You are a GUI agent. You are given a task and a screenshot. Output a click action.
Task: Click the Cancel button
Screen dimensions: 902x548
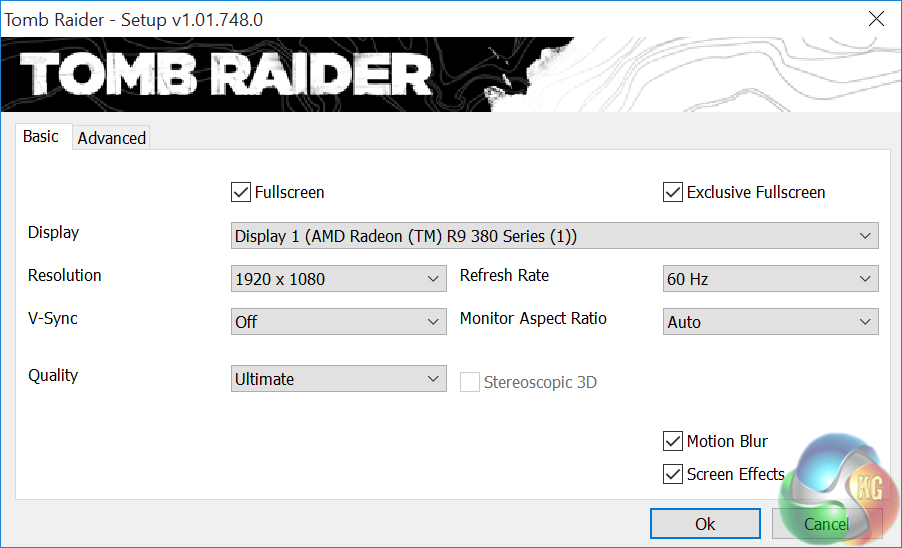pos(827,523)
